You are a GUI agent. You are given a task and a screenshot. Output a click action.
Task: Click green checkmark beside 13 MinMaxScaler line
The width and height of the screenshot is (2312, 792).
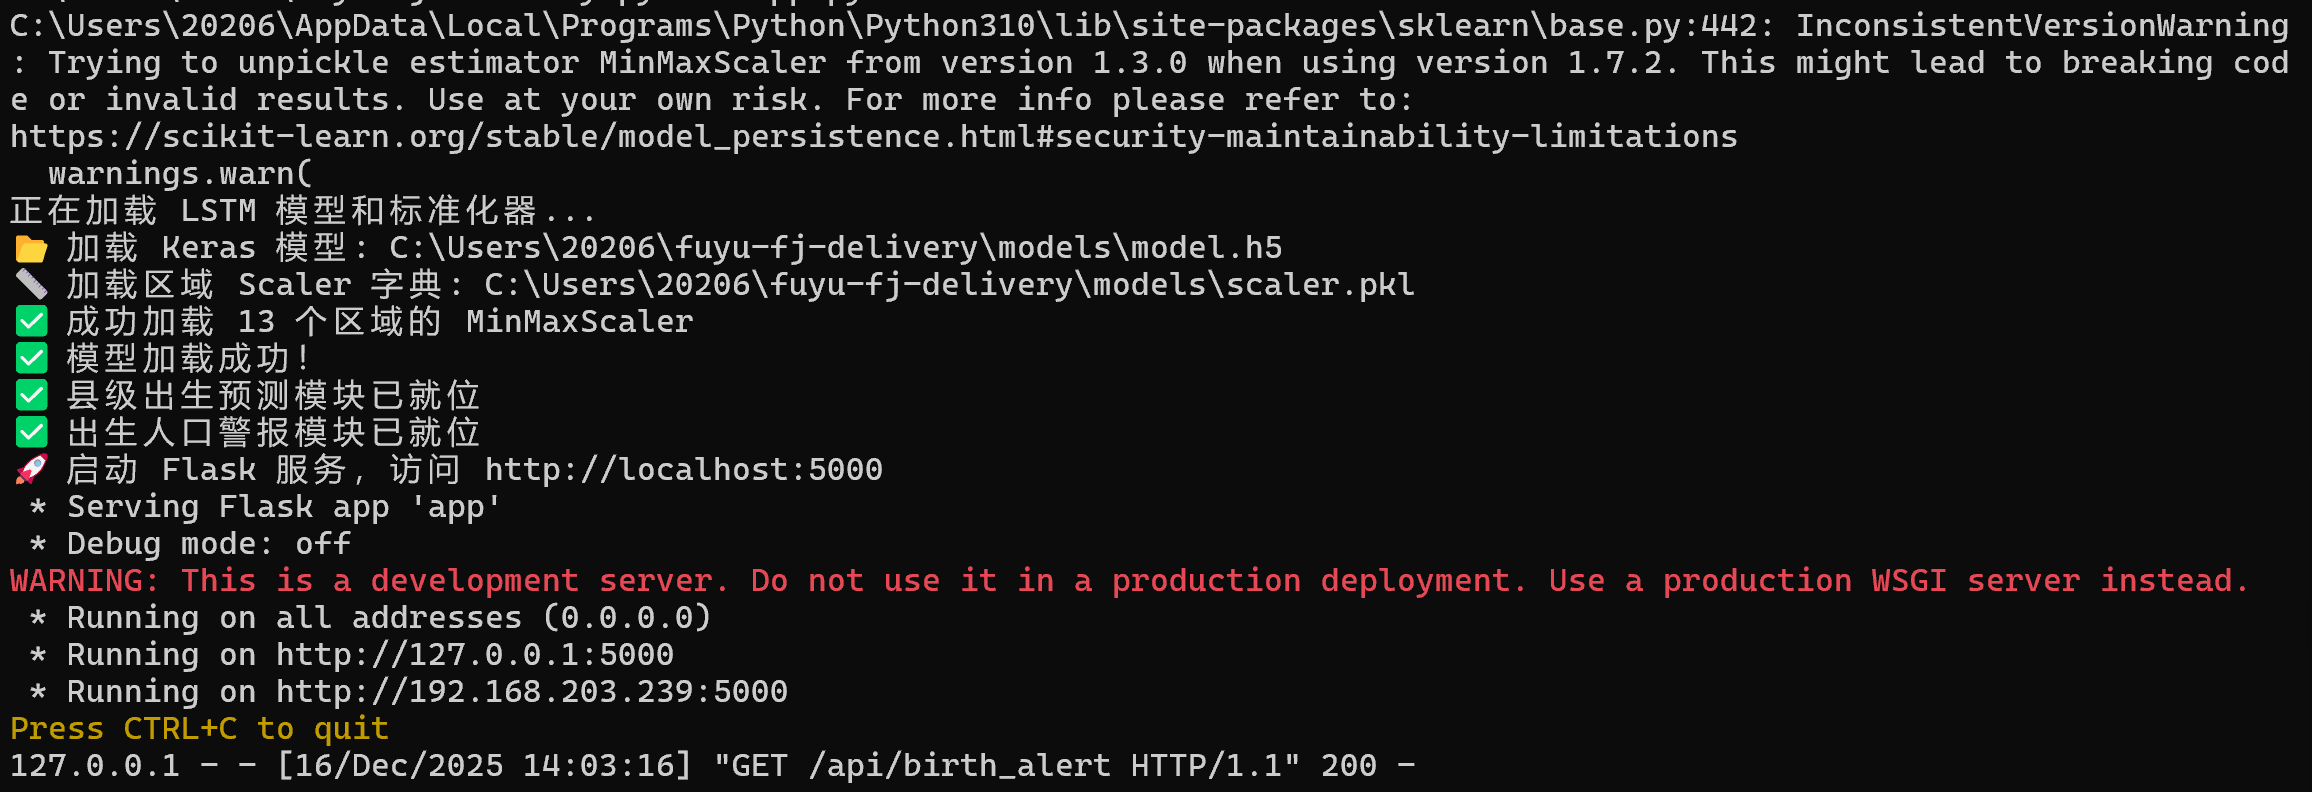(x=31, y=322)
